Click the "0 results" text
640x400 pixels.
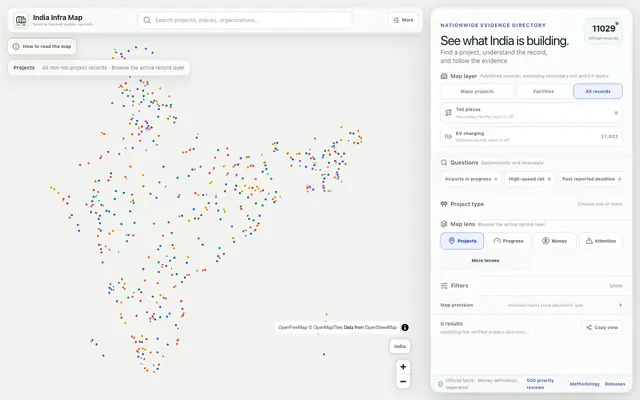(451, 324)
